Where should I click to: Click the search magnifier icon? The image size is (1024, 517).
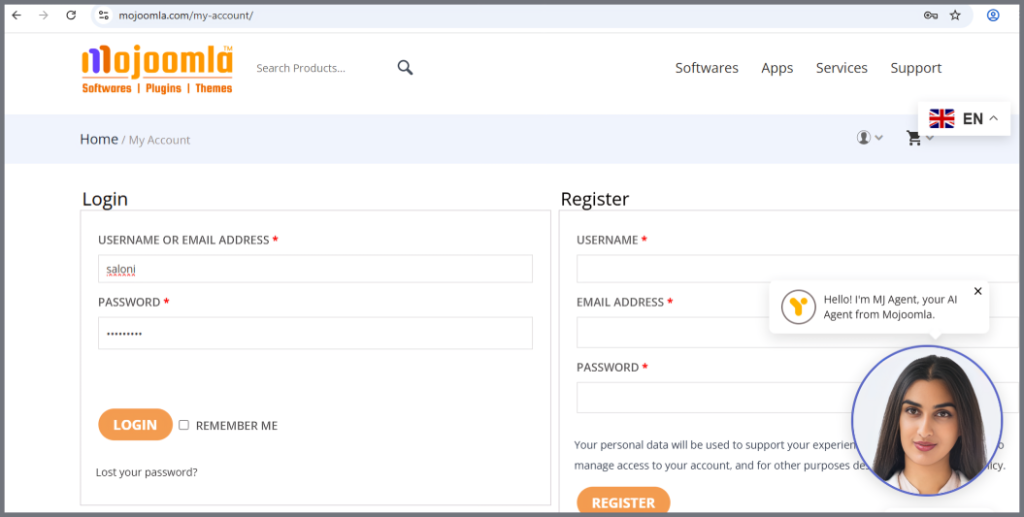point(405,68)
